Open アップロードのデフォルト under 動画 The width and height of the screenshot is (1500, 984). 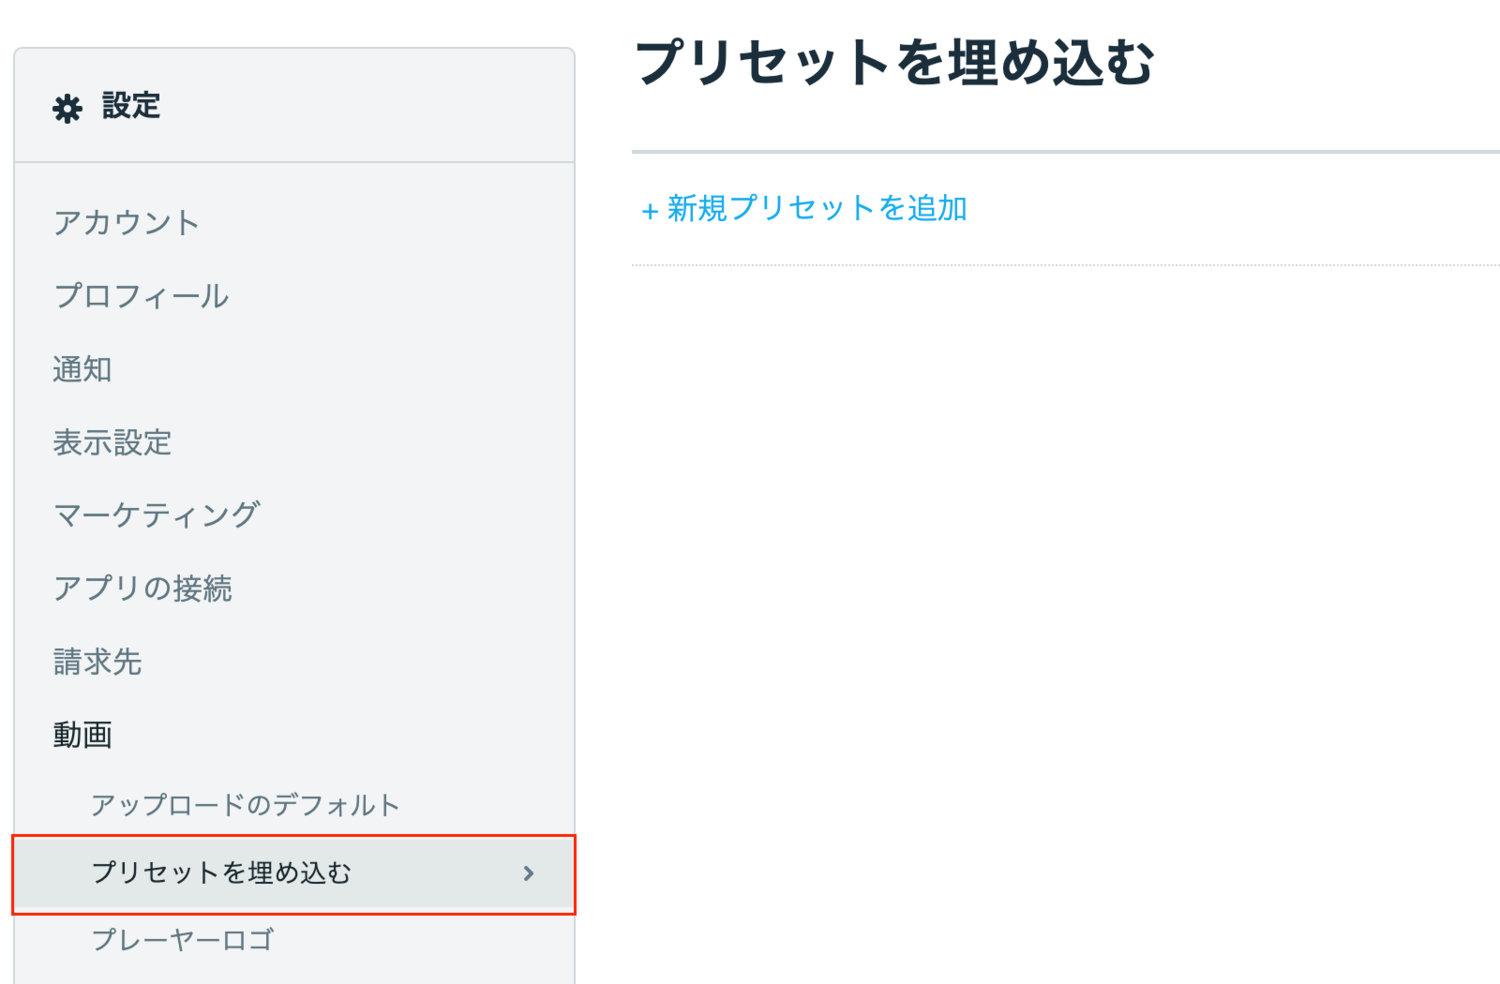(x=245, y=805)
